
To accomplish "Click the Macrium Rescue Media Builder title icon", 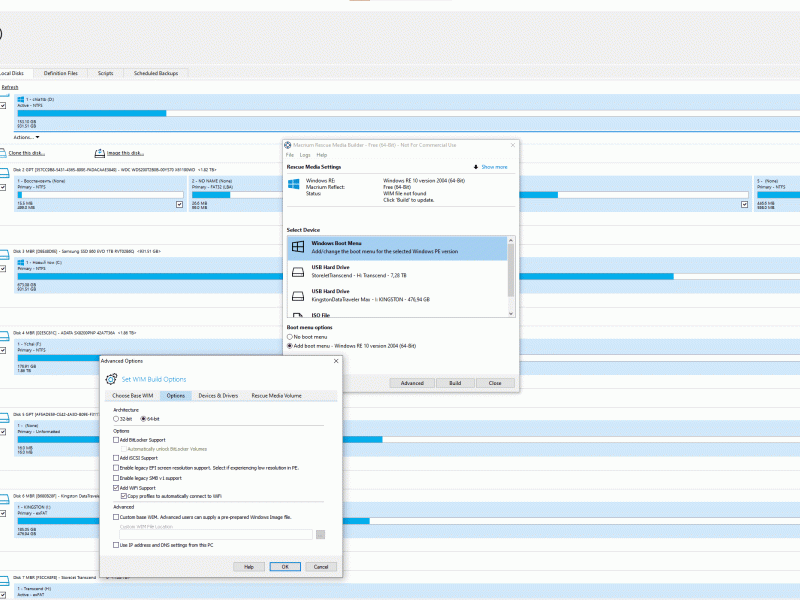I will coord(288,145).
